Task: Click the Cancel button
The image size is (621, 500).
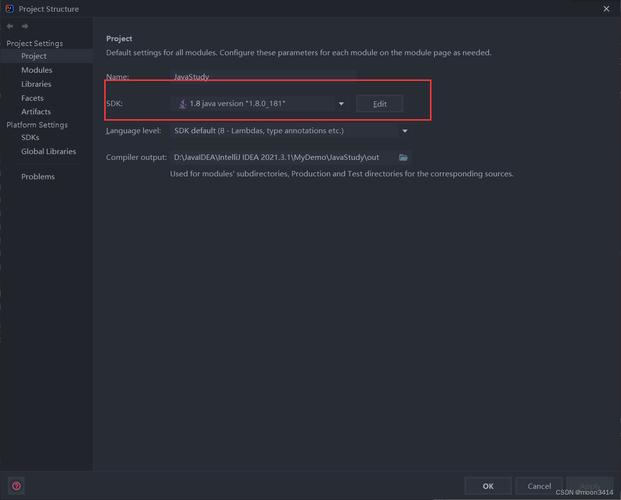Action: [x=539, y=486]
